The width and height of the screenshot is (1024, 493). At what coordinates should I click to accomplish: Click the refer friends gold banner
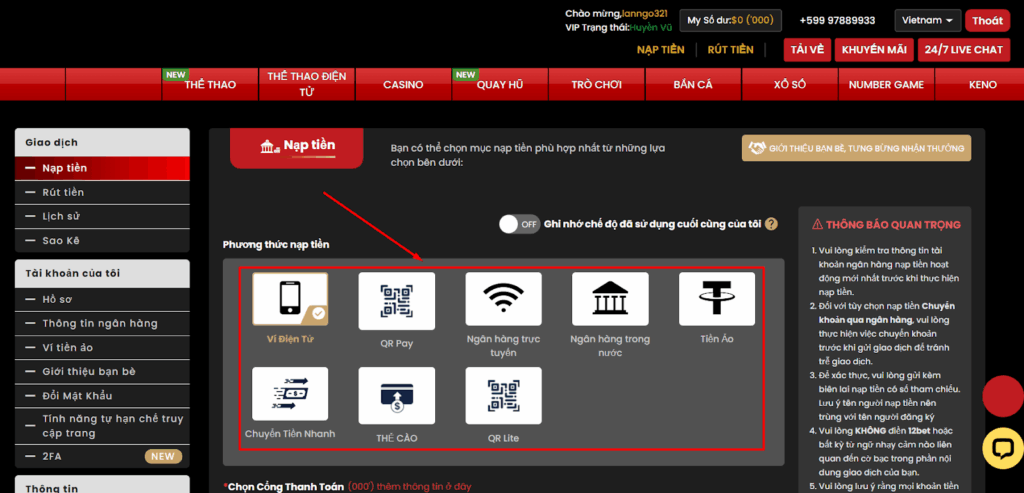coord(856,148)
